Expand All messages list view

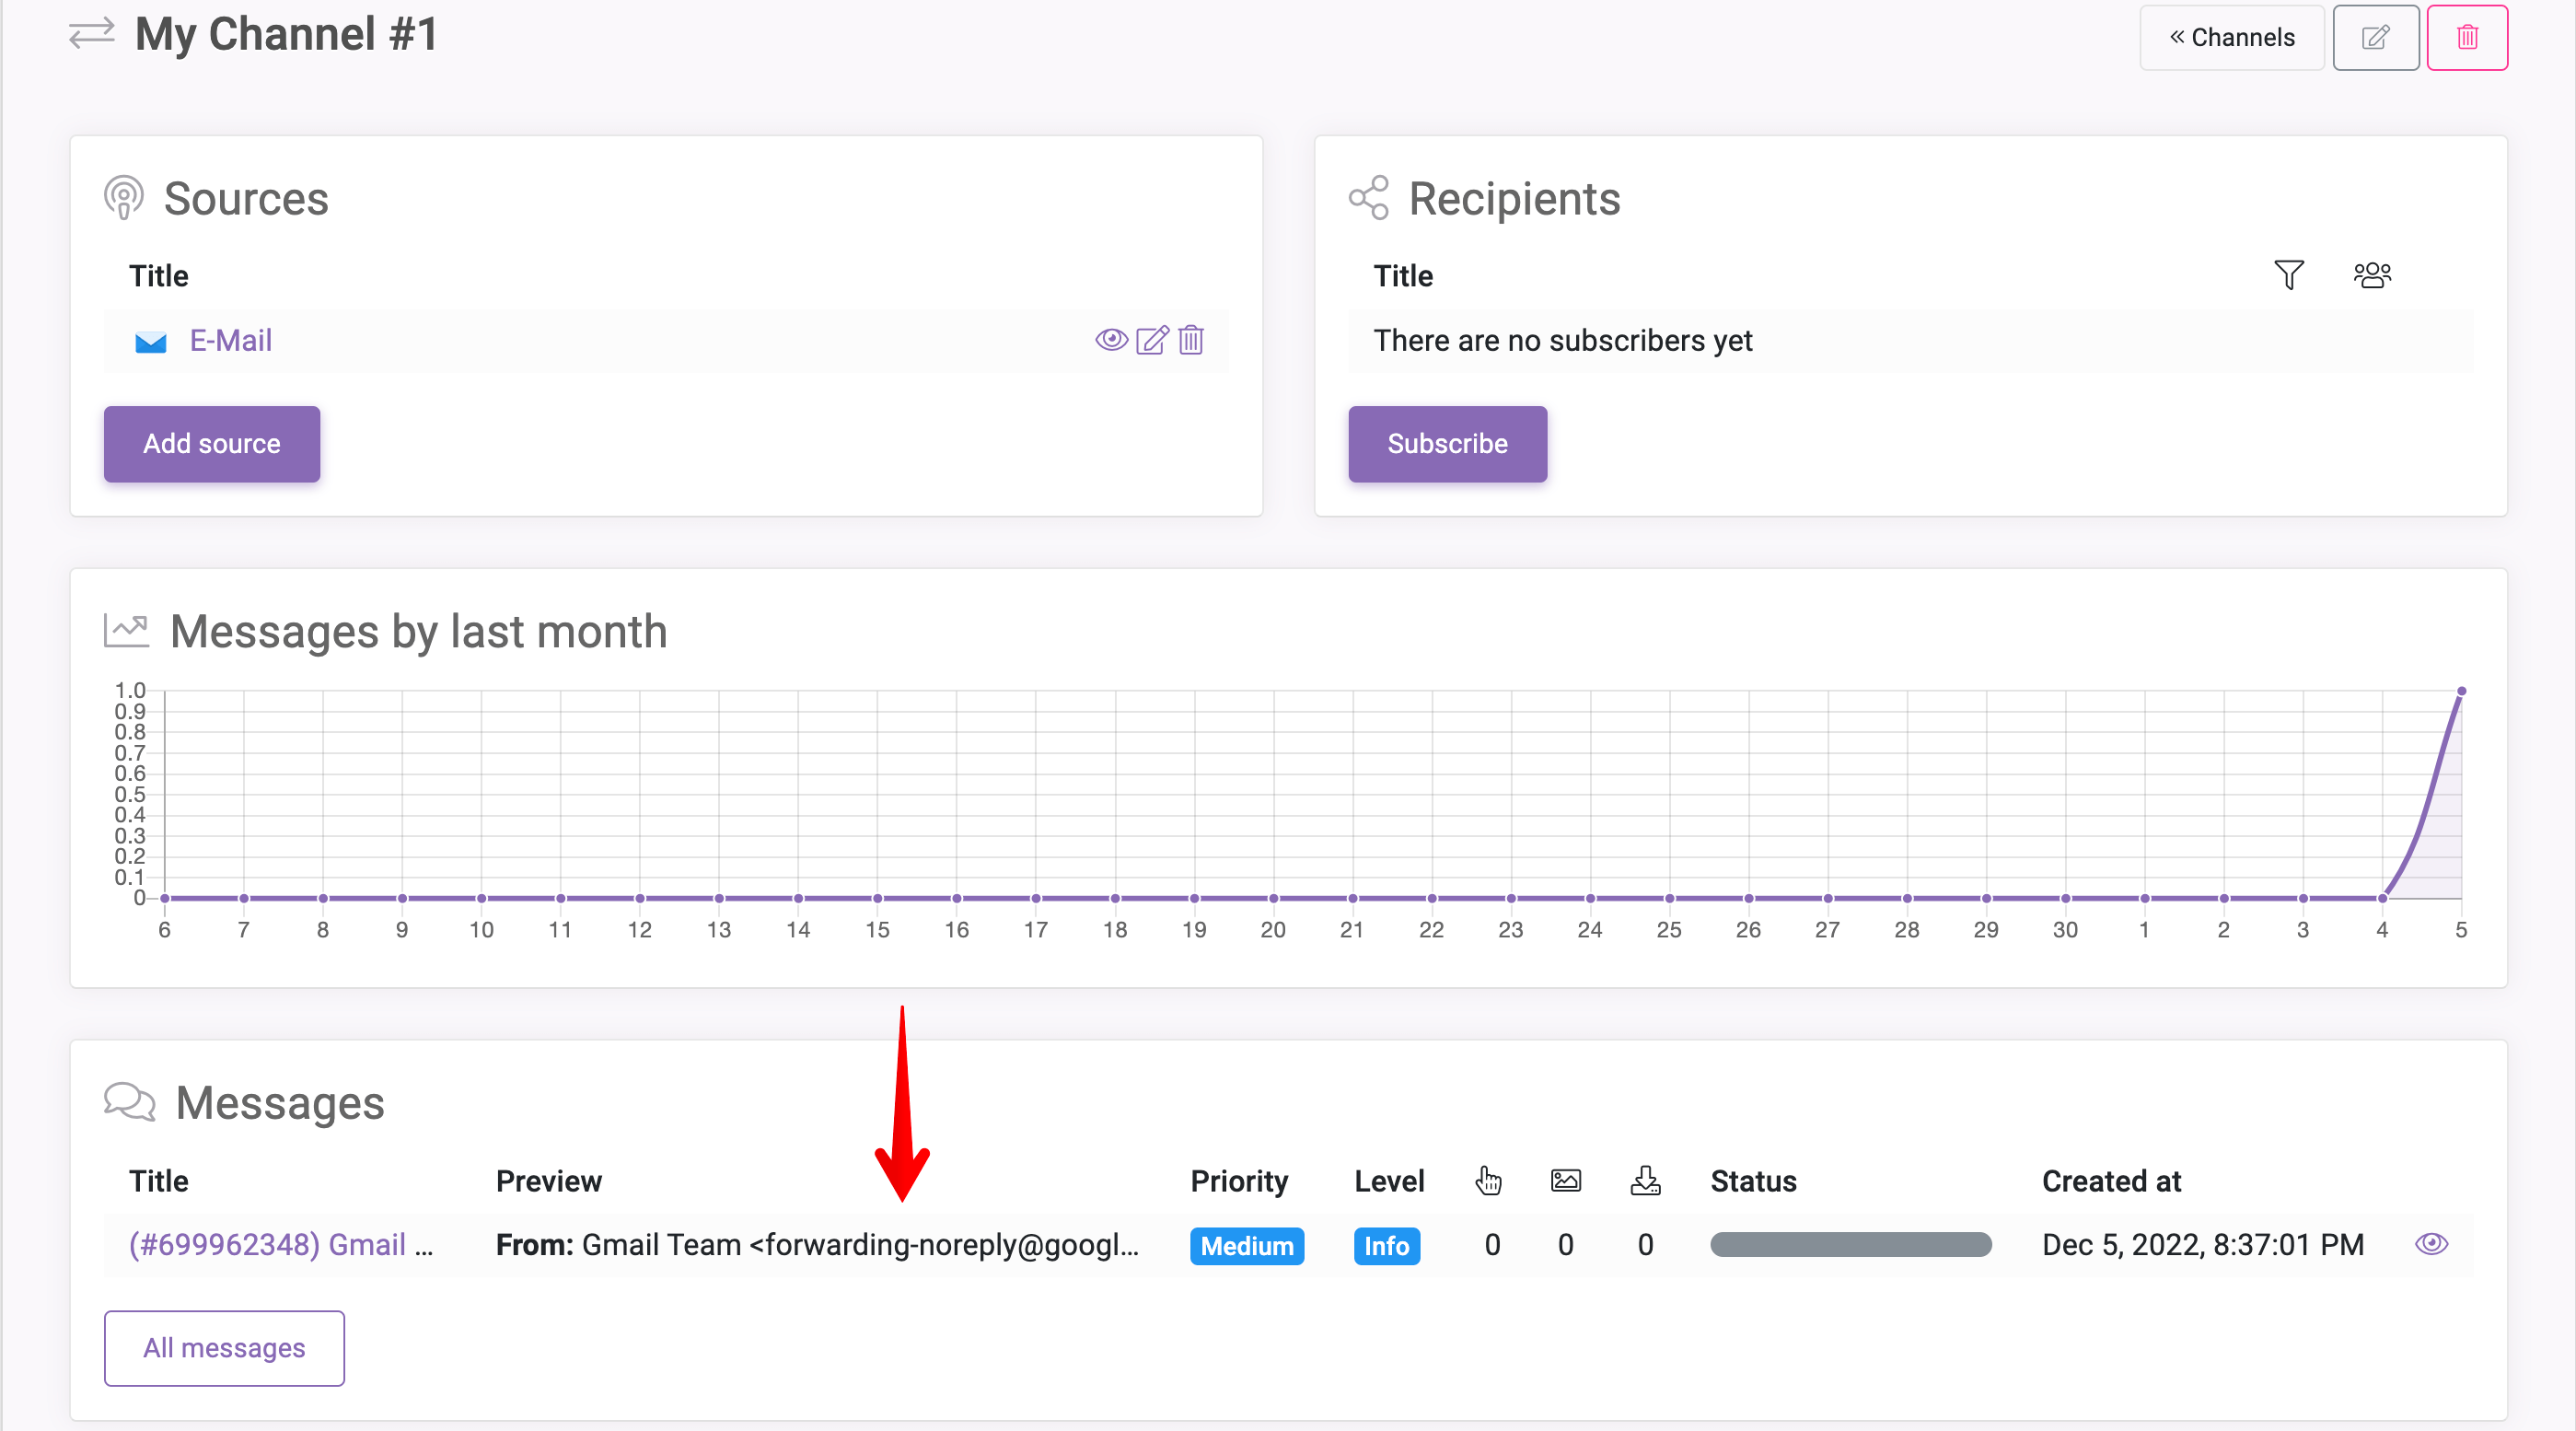click(224, 1348)
